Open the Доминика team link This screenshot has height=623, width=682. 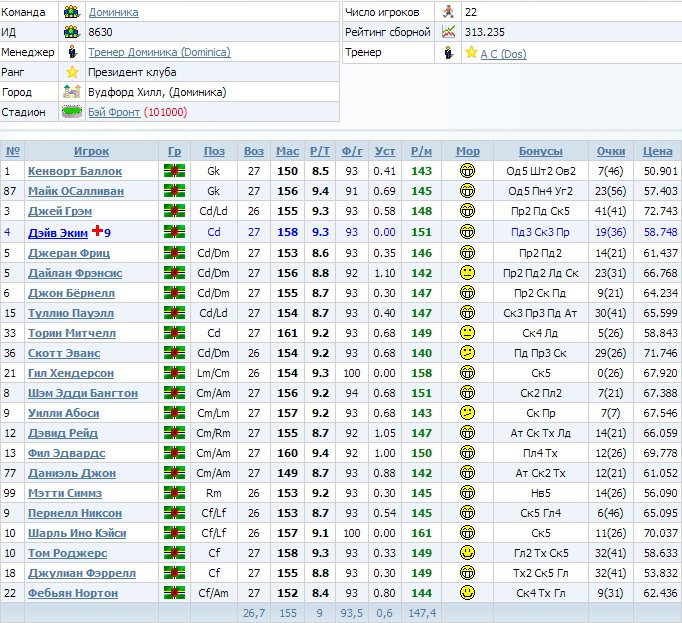coord(114,12)
